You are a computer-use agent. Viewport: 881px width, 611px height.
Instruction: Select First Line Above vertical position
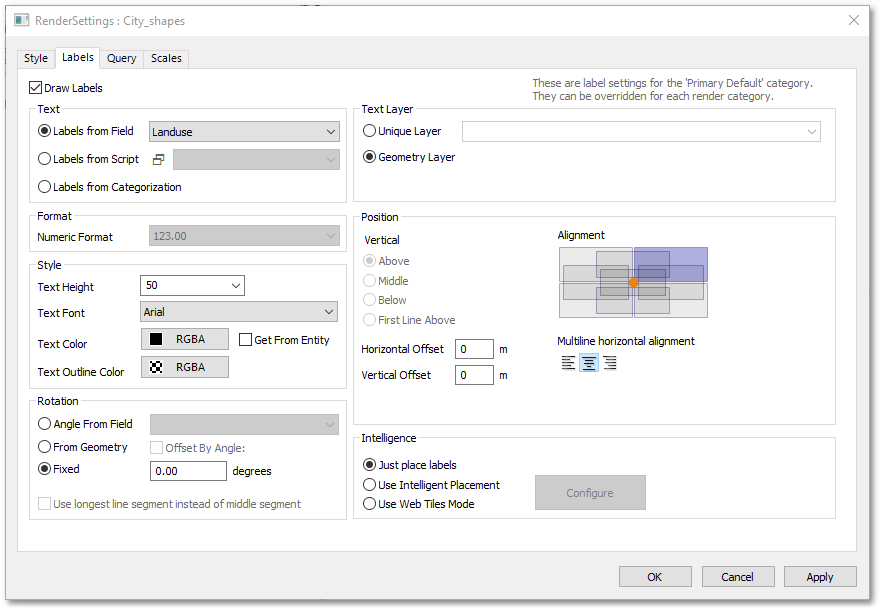[369, 320]
